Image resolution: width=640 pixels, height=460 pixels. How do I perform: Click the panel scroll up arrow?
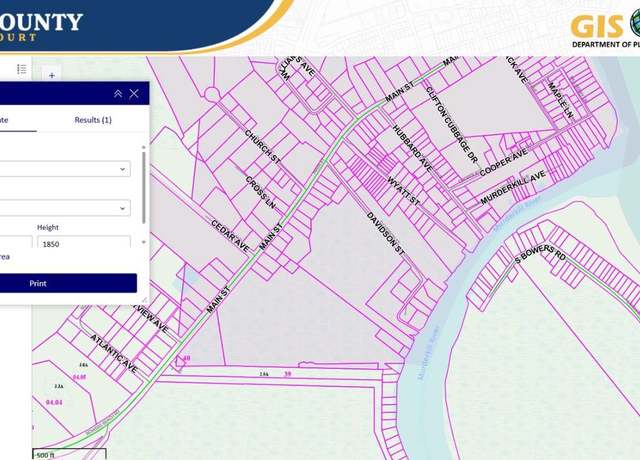[x=143, y=147]
